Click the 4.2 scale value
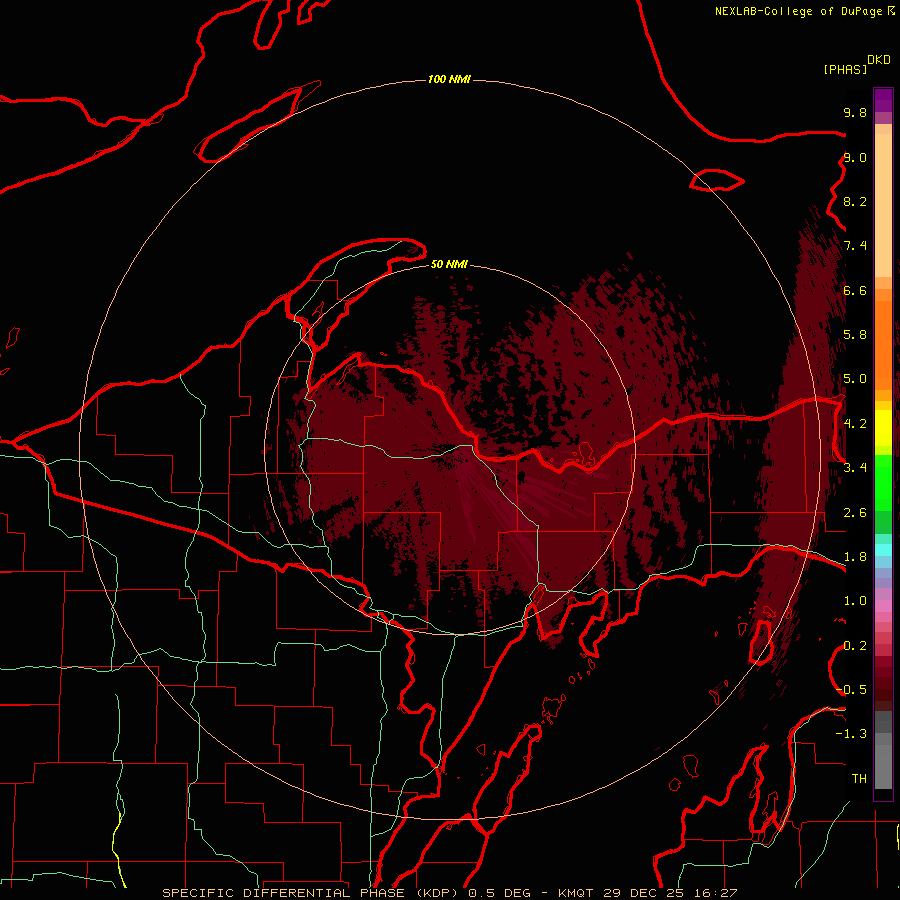 coord(855,424)
